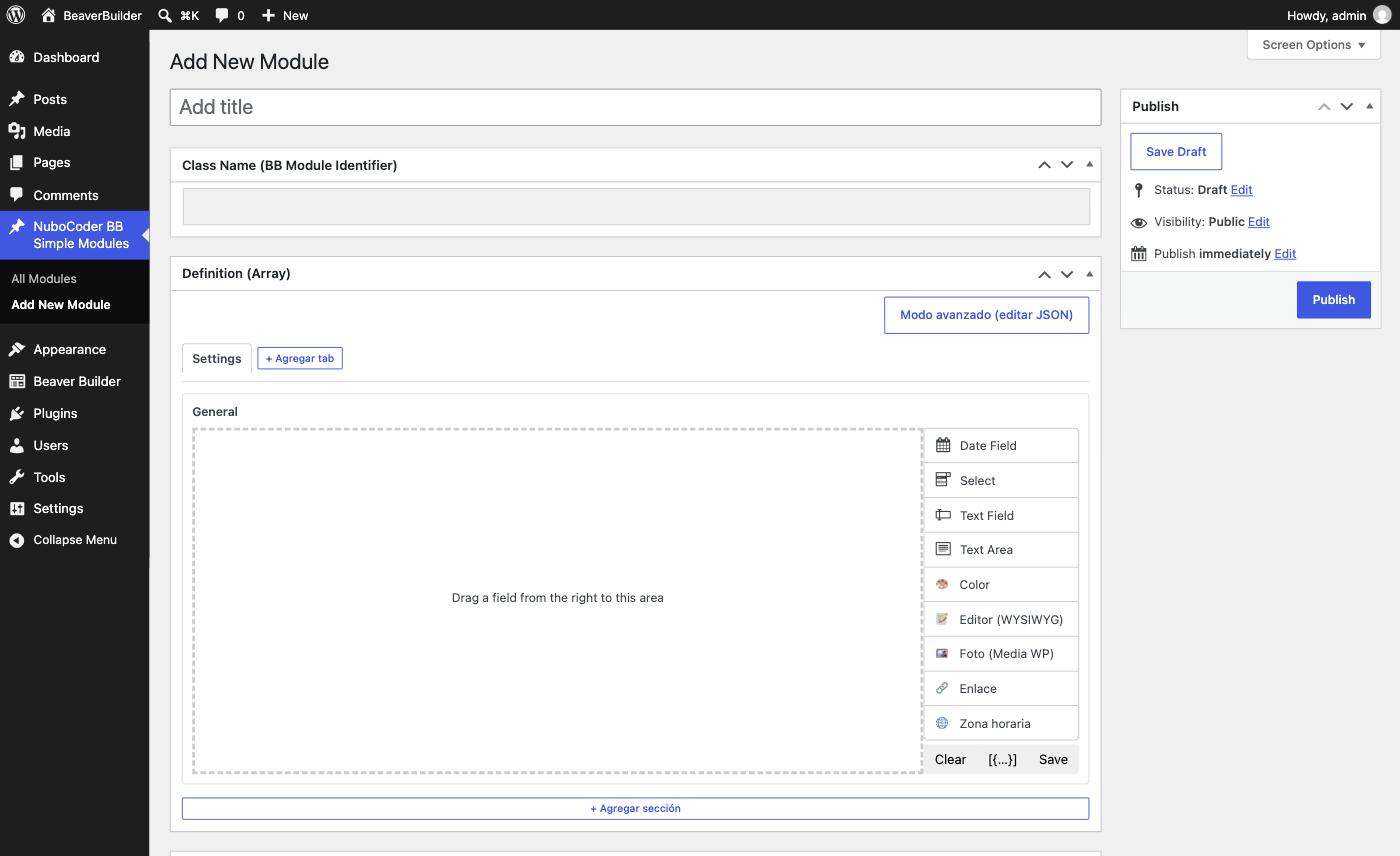Image resolution: width=1400 pixels, height=856 pixels.
Task: Click the Settings sliders icon
Action: (17, 508)
